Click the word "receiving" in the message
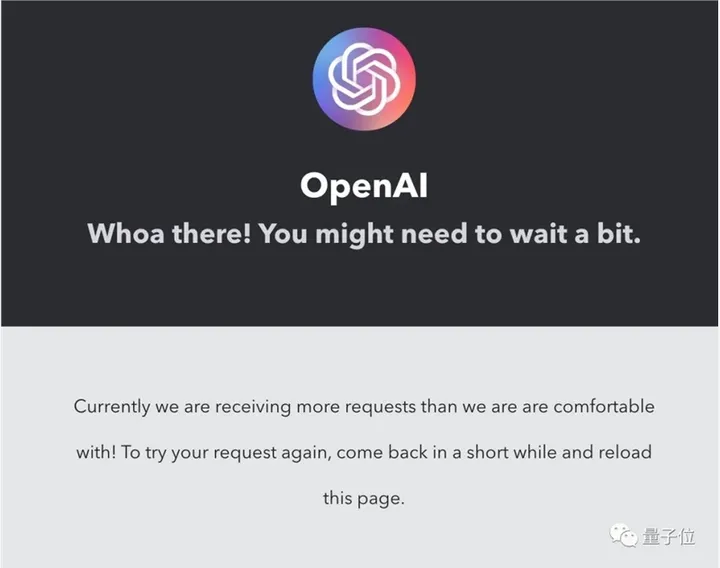 [253, 408]
